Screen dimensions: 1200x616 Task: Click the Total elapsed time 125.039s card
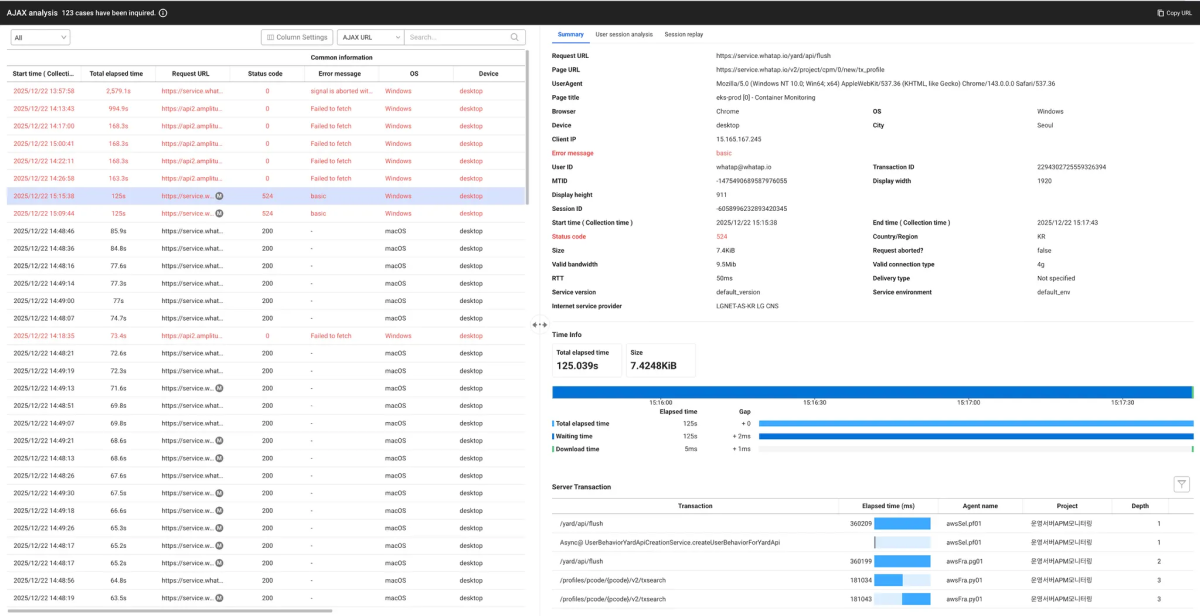pyautogui.click(x=586, y=360)
